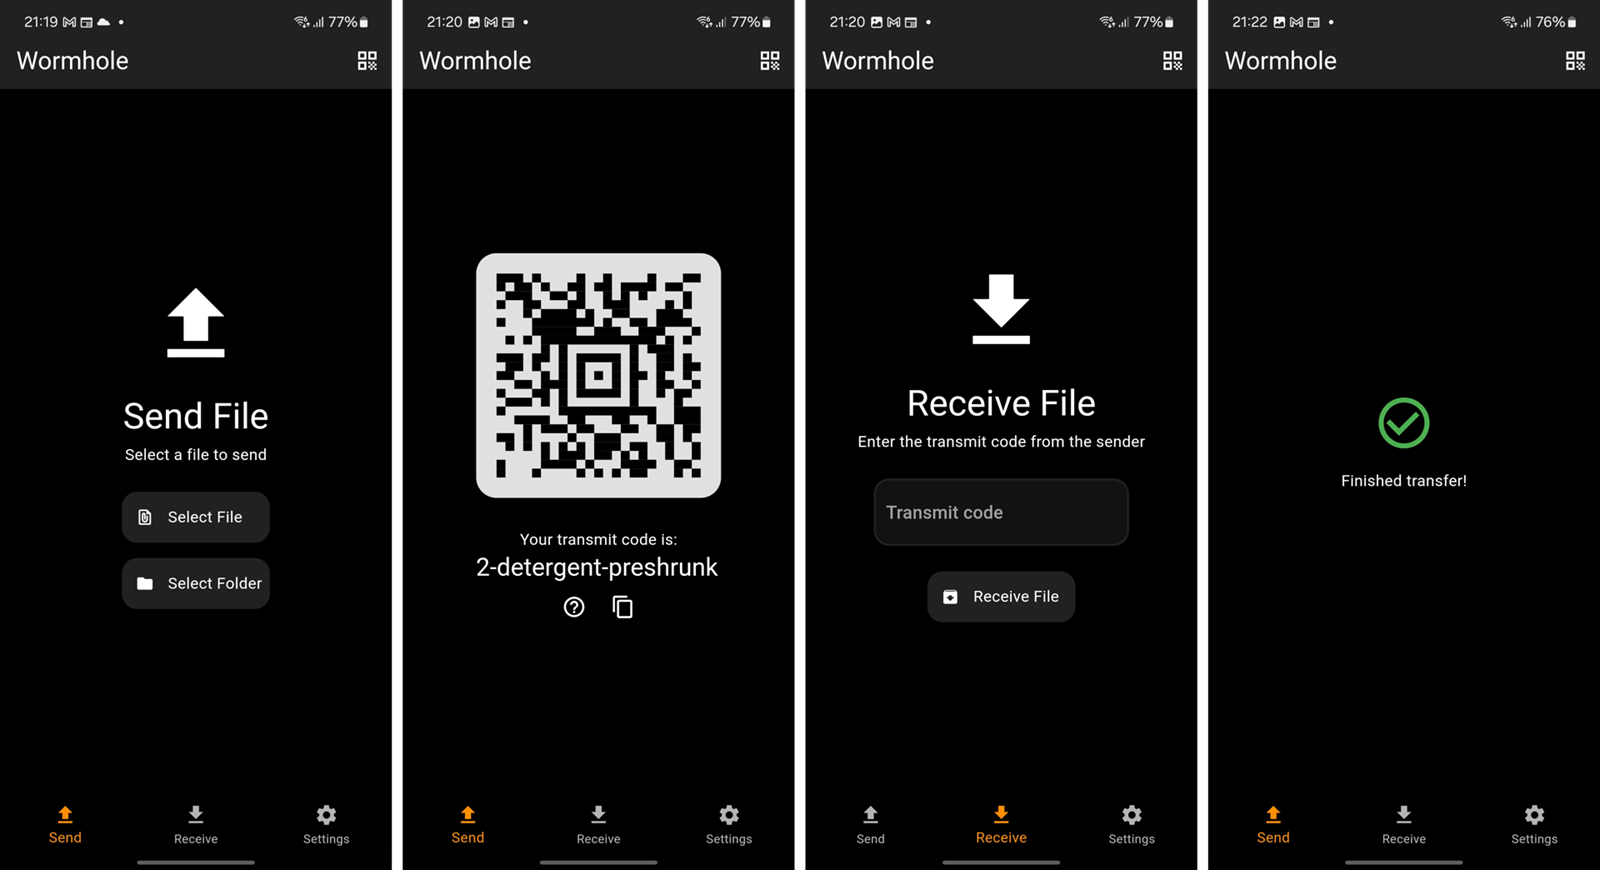Image resolution: width=1600 pixels, height=870 pixels.
Task: Click Receive File button below transmit code field
Action: click(1001, 597)
